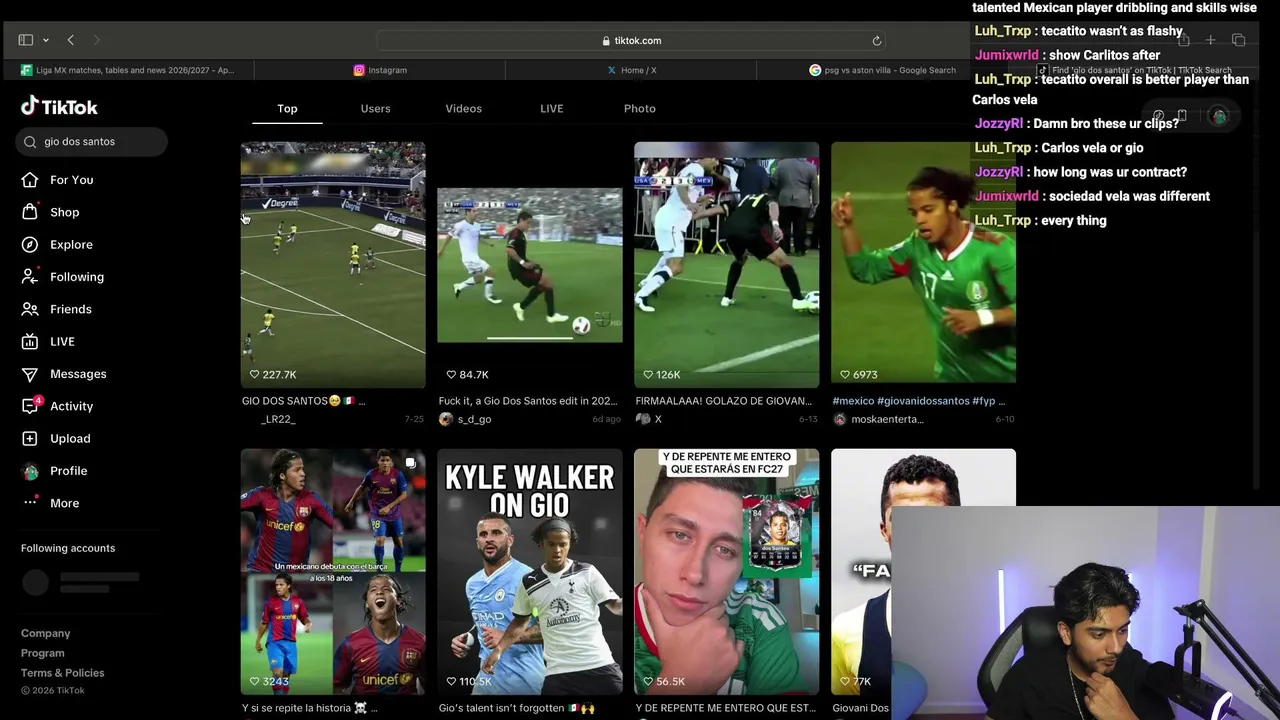Screen dimensions: 1280x720
Task: Click the moskaenterta avatar icon
Action: [x=840, y=419]
